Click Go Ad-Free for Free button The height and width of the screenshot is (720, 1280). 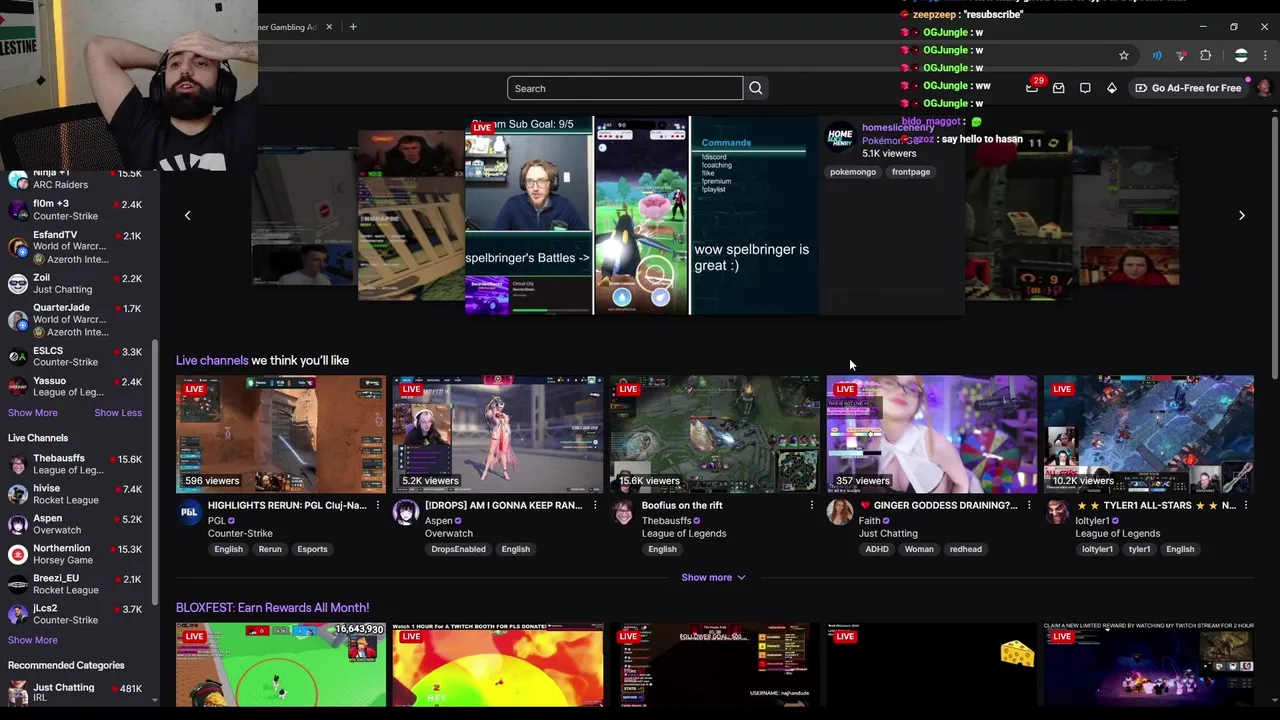coord(1188,88)
